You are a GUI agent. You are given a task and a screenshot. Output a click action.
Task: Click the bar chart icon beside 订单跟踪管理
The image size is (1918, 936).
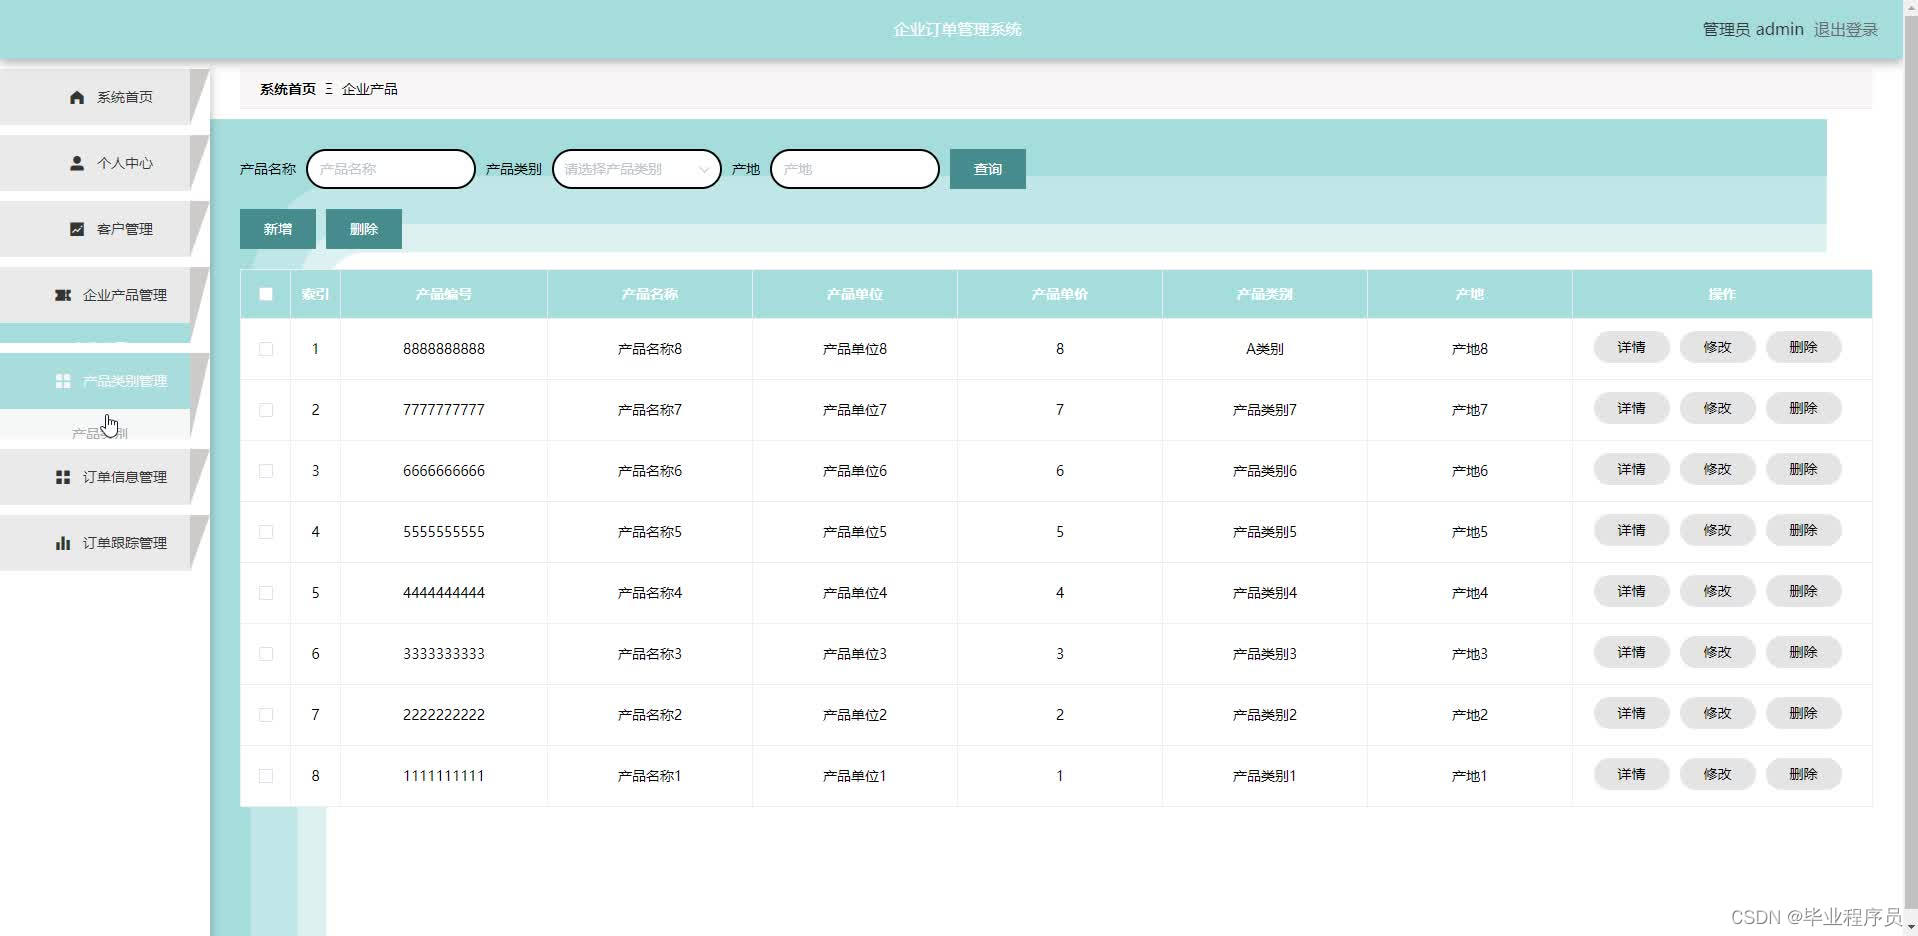point(63,543)
